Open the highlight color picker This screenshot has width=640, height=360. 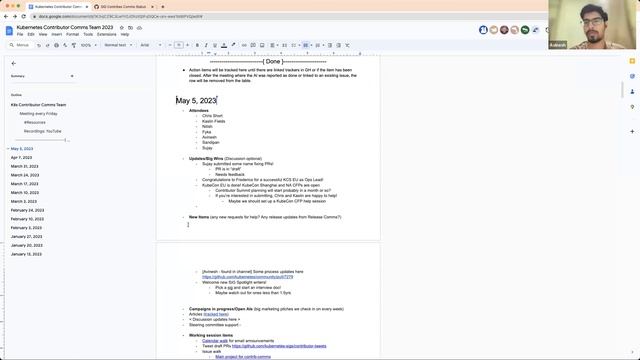pos(233,45)
